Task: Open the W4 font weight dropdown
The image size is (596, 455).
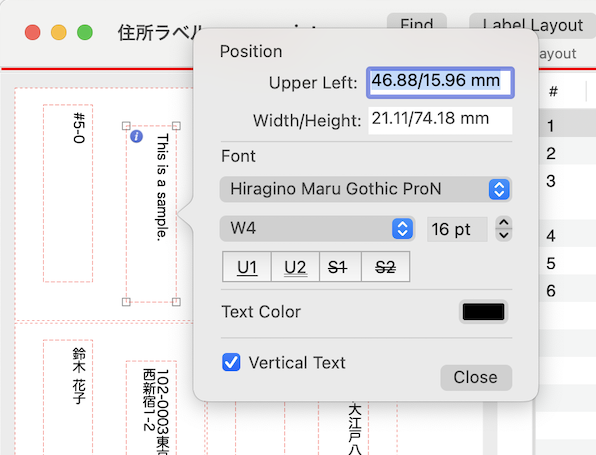Action: (317, 228)
